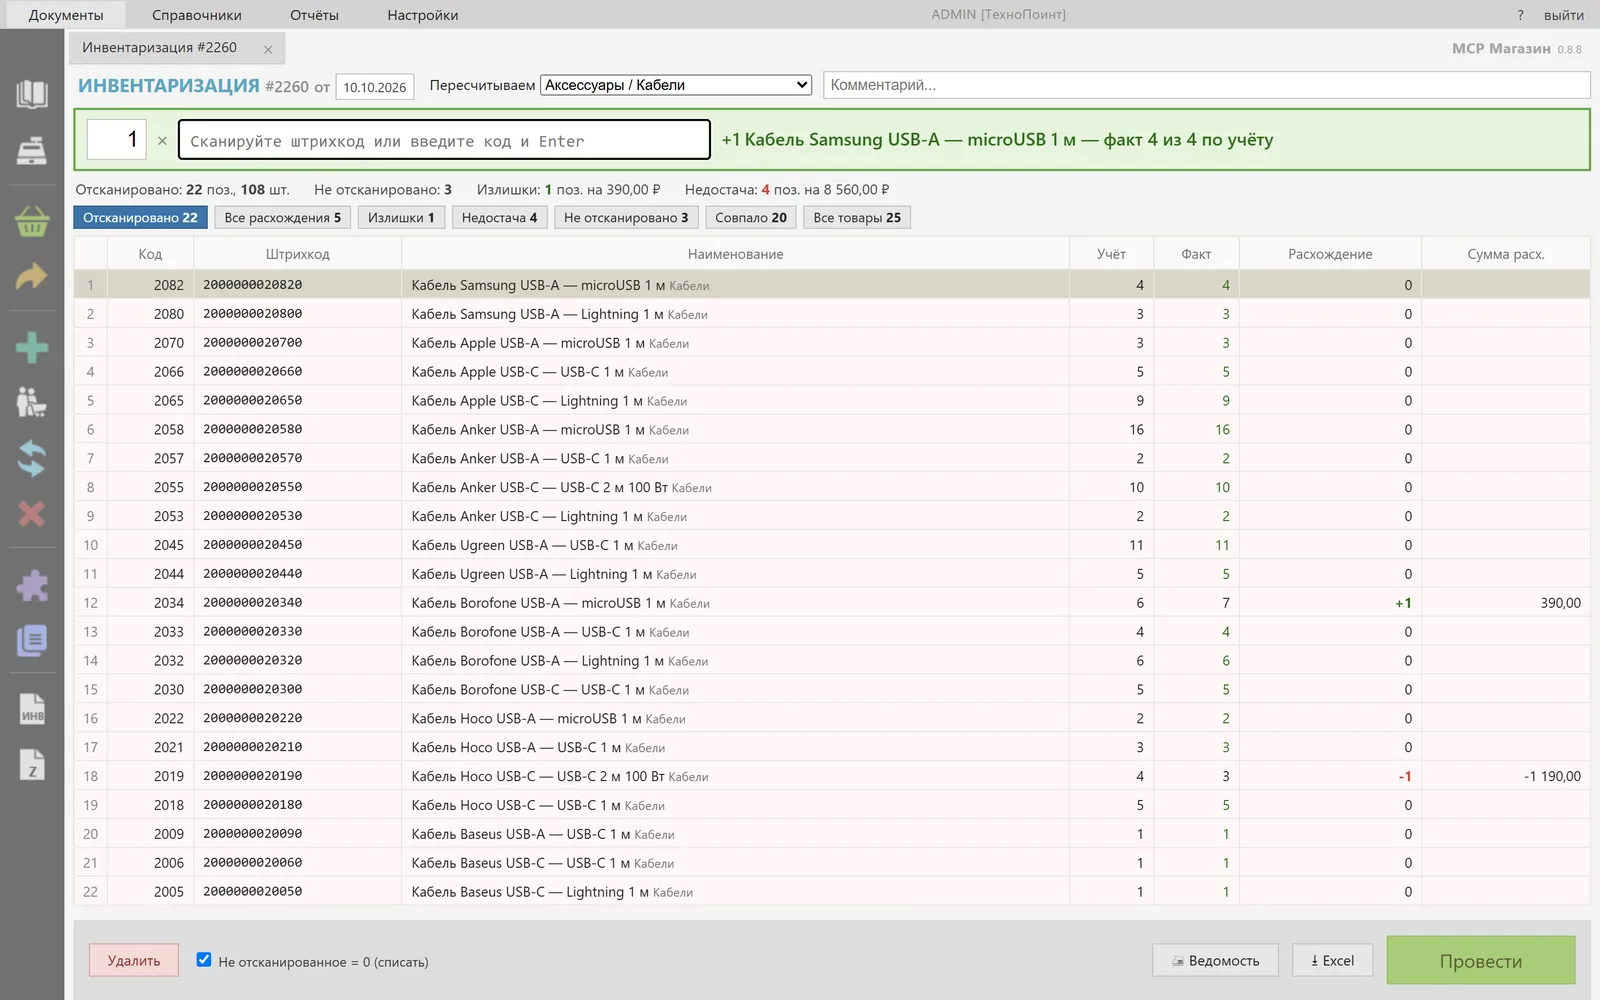The height and width of the screenshot is (1000, 1600).
Task: Open the Отчёты menu
Action: click(x=314, y=15)
